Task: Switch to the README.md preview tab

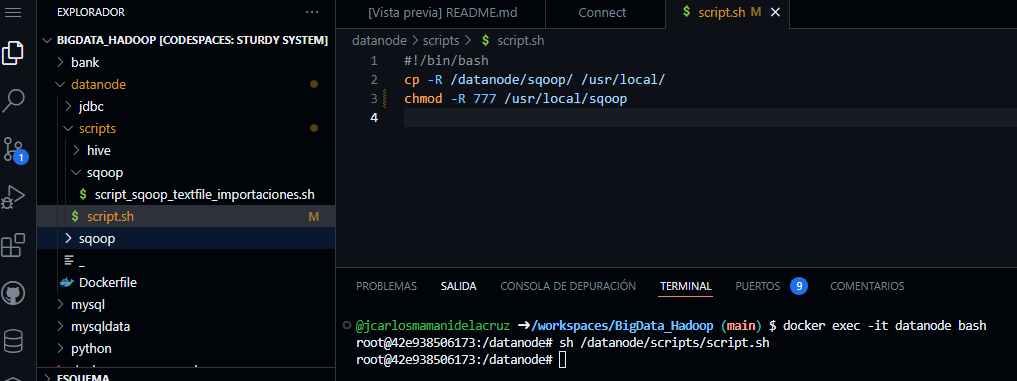Action: [442, 13]
